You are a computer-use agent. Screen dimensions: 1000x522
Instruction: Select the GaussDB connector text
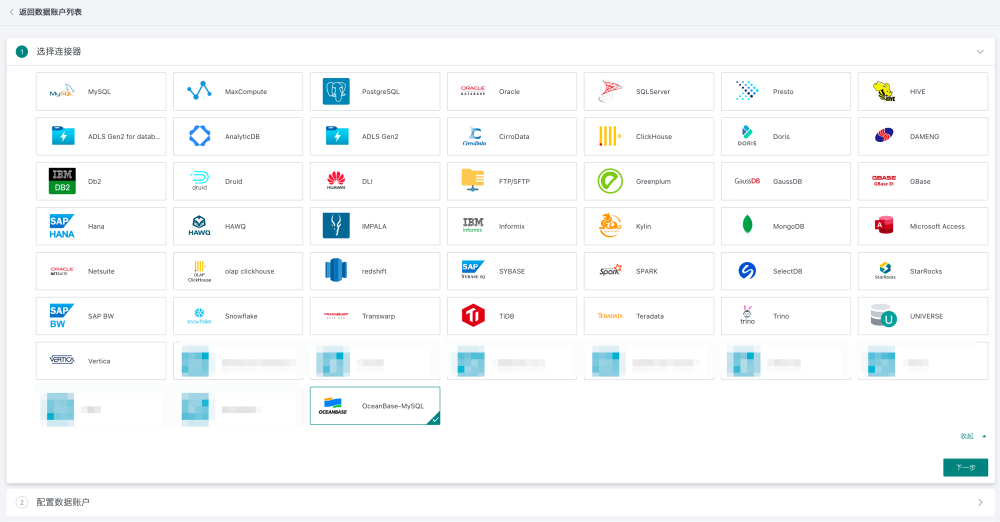click(787, 182)
